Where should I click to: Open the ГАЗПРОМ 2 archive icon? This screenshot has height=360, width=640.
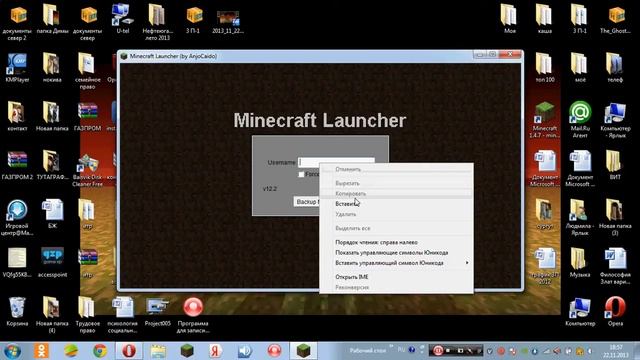click(17, 165)
